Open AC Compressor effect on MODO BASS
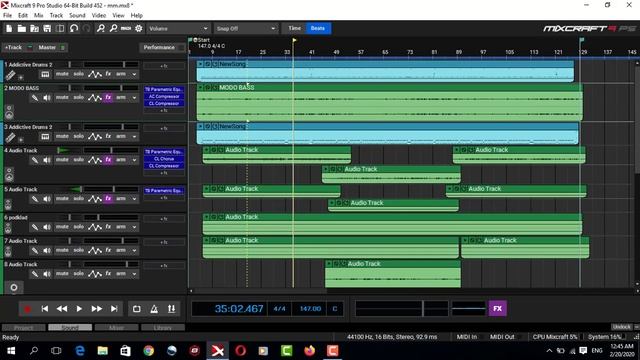640x360 pixels. pos(164,96)
